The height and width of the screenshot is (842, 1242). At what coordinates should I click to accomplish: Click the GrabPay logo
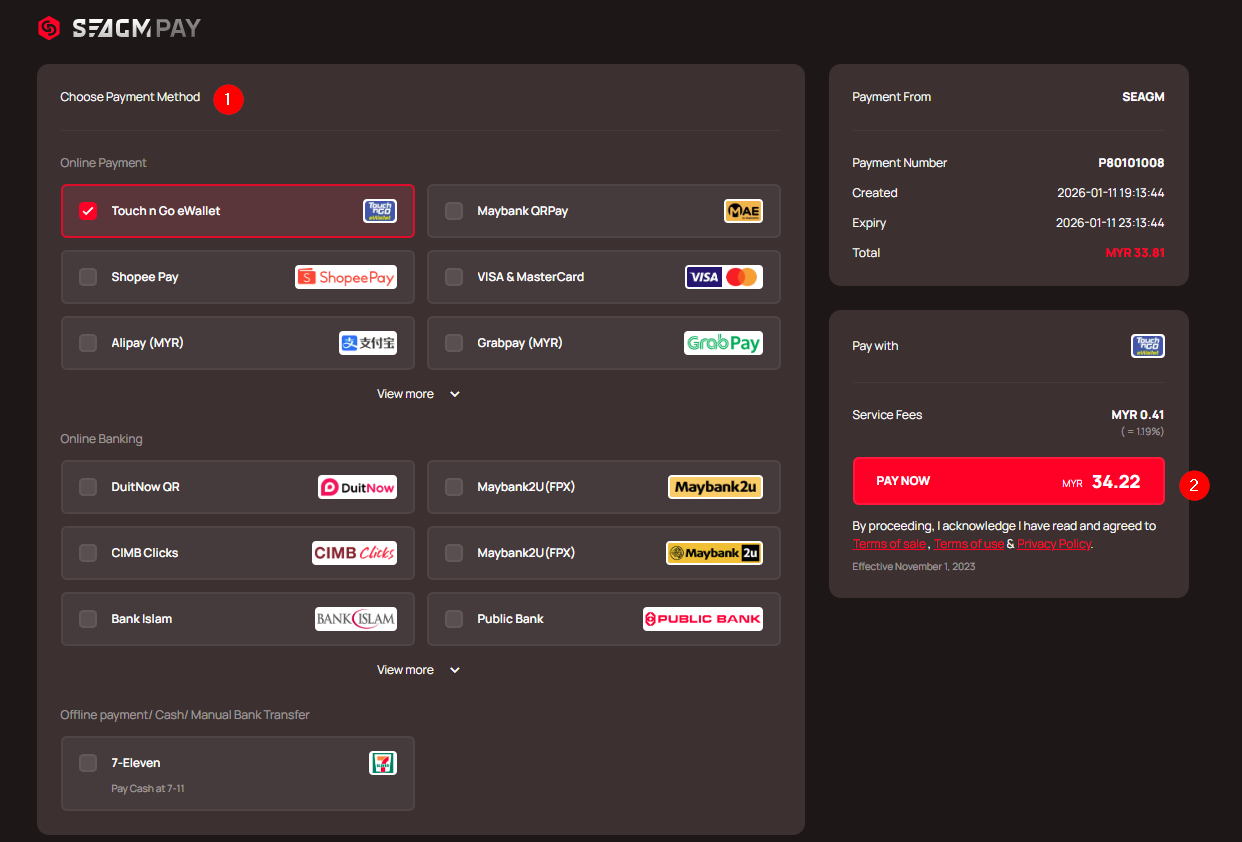click(x=723, y=343)
